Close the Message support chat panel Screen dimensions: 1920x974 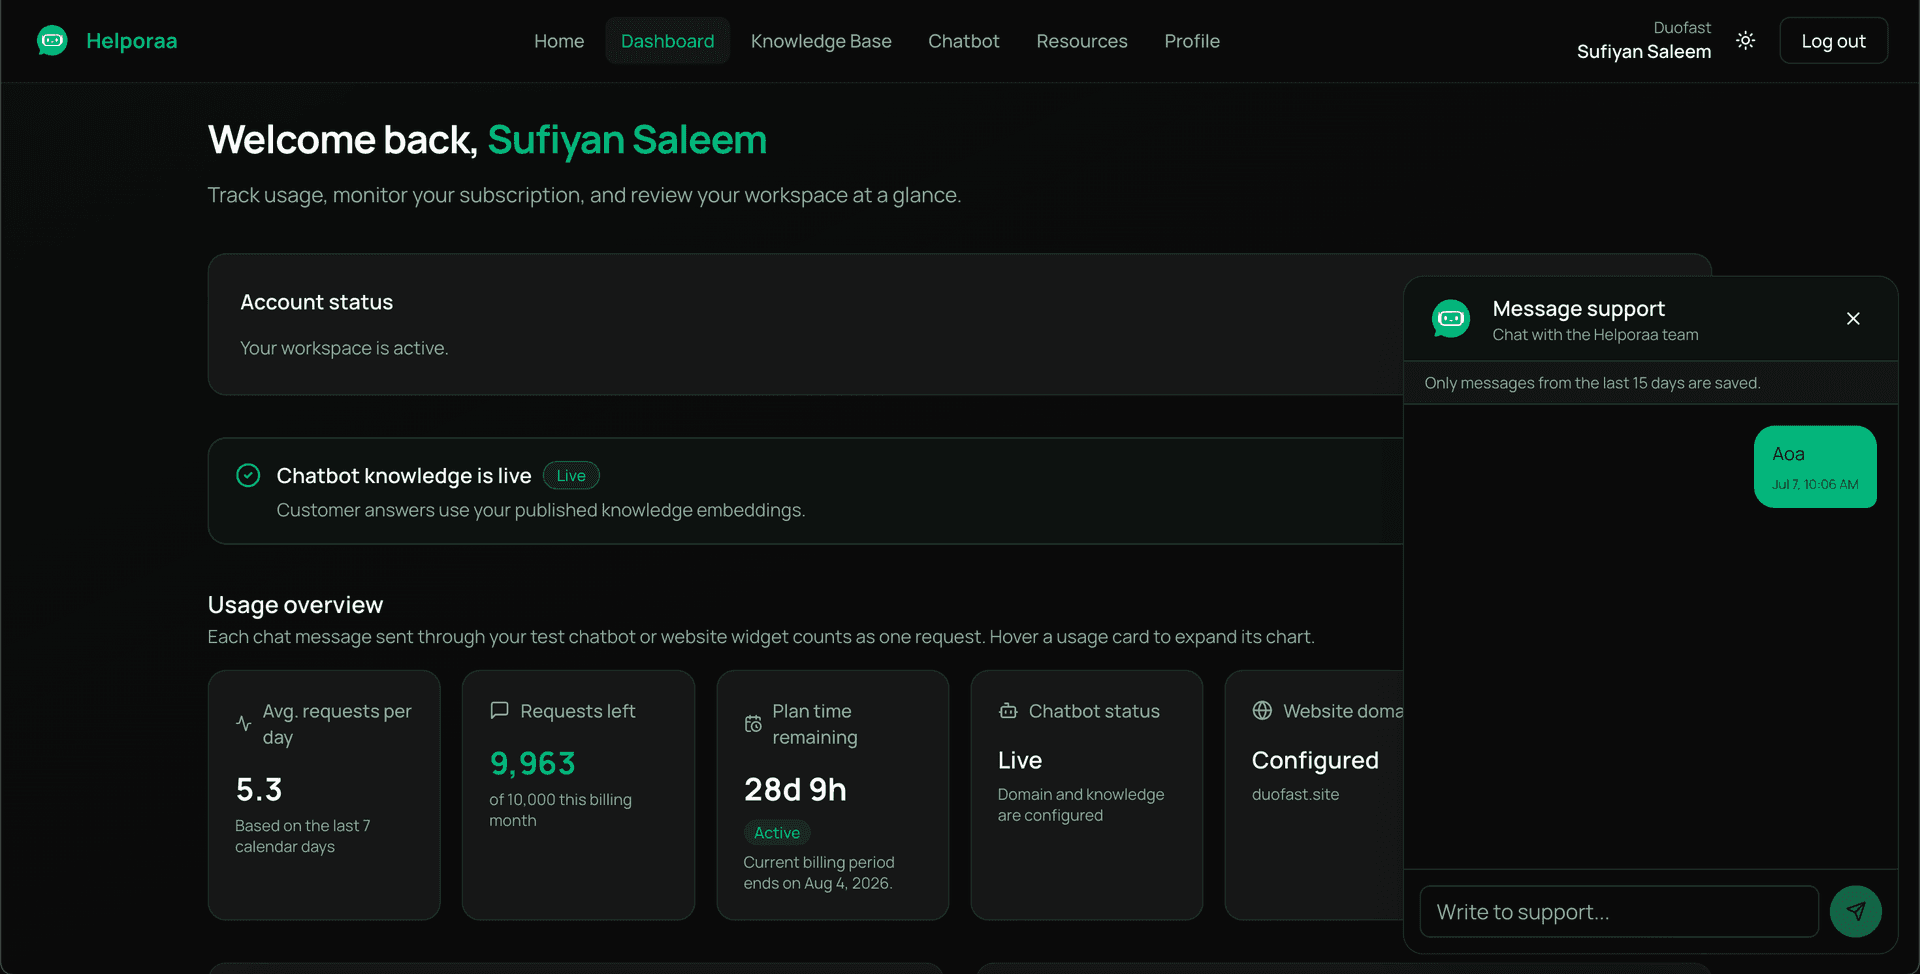click(x=1853, y=318)
